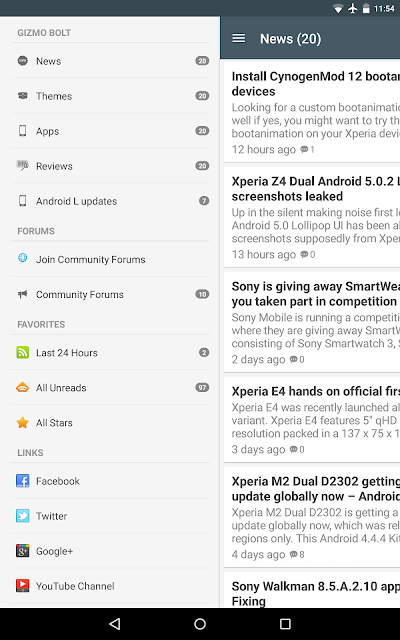Click the comment bubble on the CynogenMod article
This screenshot has width=400, height=640.
click(x=304, y=149)
